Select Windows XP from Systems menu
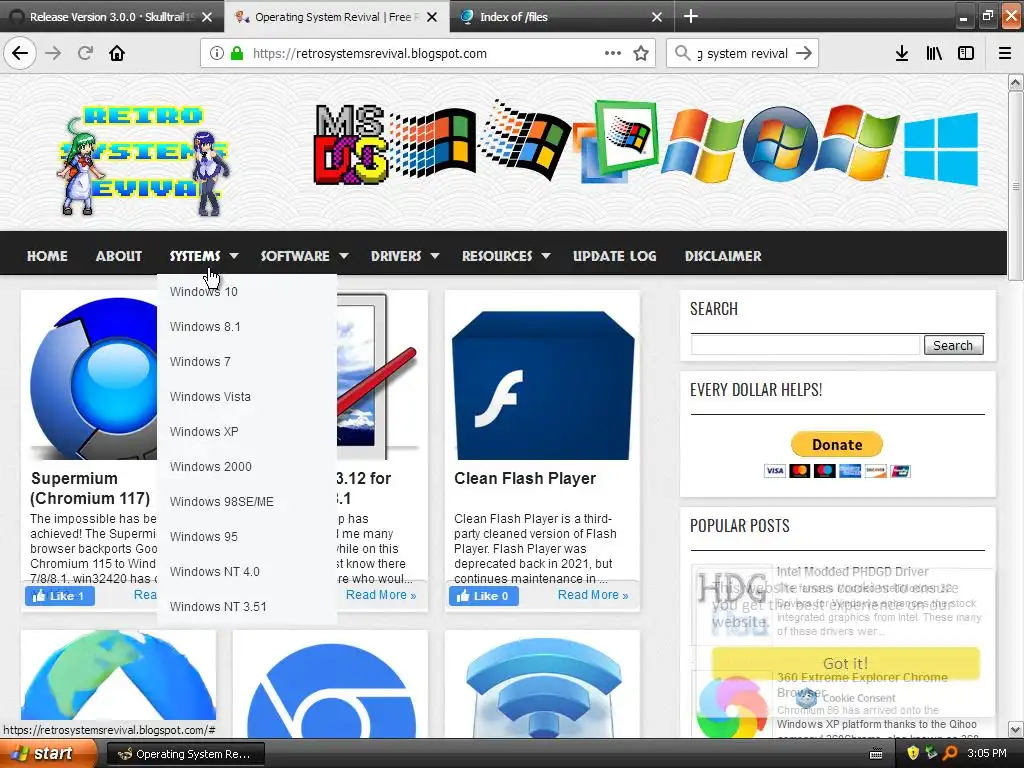Viewport: 1024px width, 768px height. click(x=247, y=432)
